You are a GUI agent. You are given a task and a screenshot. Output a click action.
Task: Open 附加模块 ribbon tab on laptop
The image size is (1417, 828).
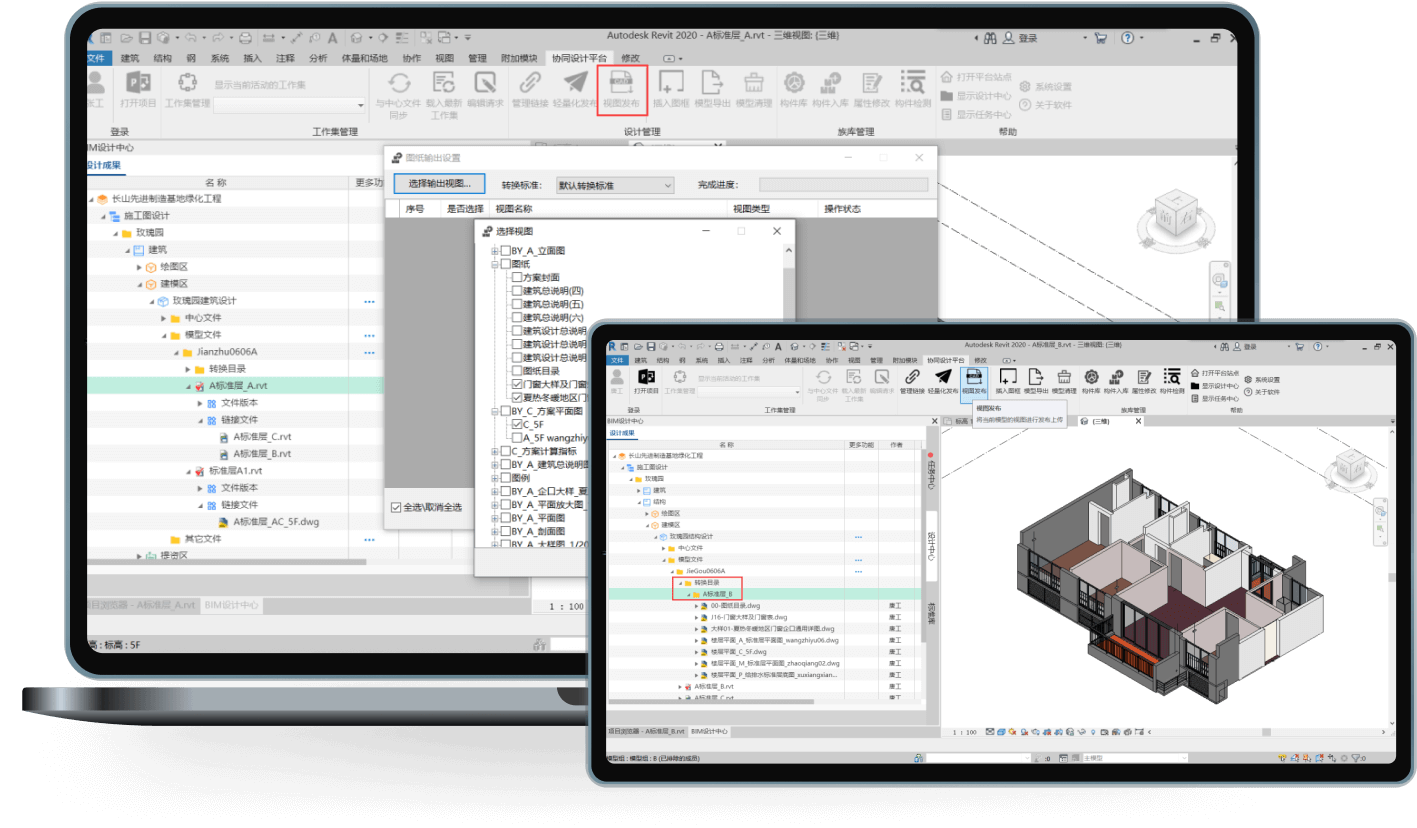[519, 58]
